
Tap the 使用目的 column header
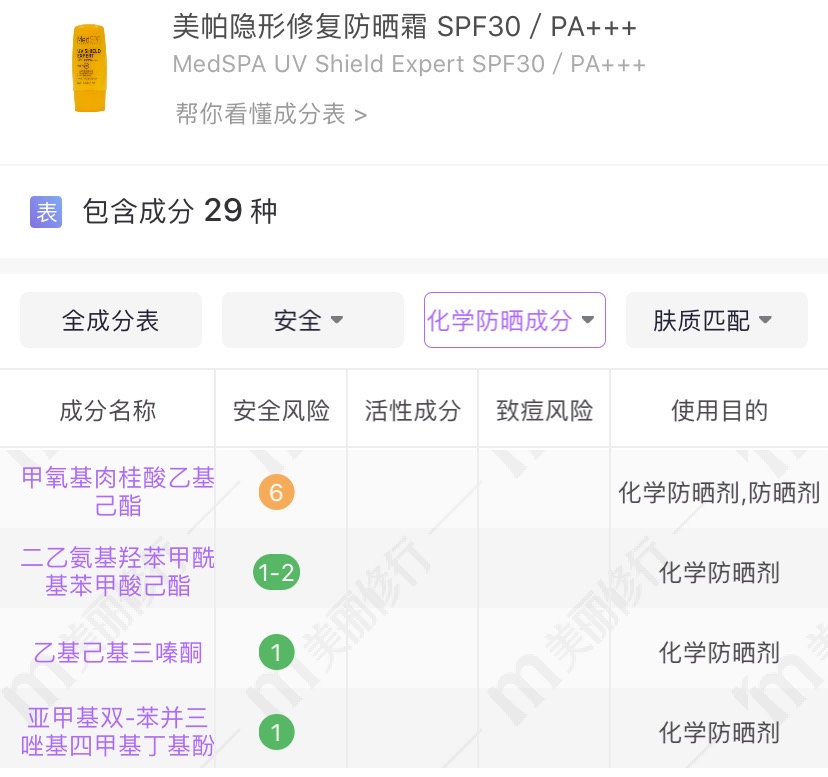click(x=719, y=410)
